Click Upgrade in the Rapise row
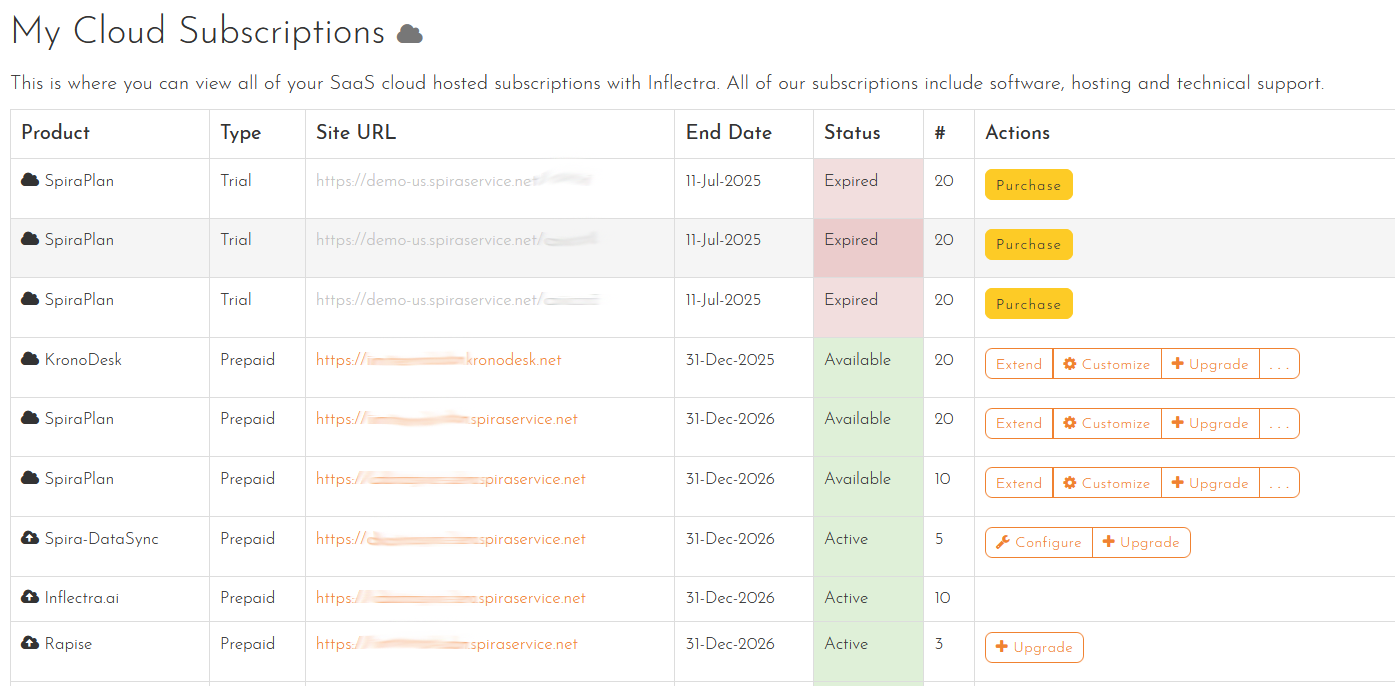 click(1034, 647)
